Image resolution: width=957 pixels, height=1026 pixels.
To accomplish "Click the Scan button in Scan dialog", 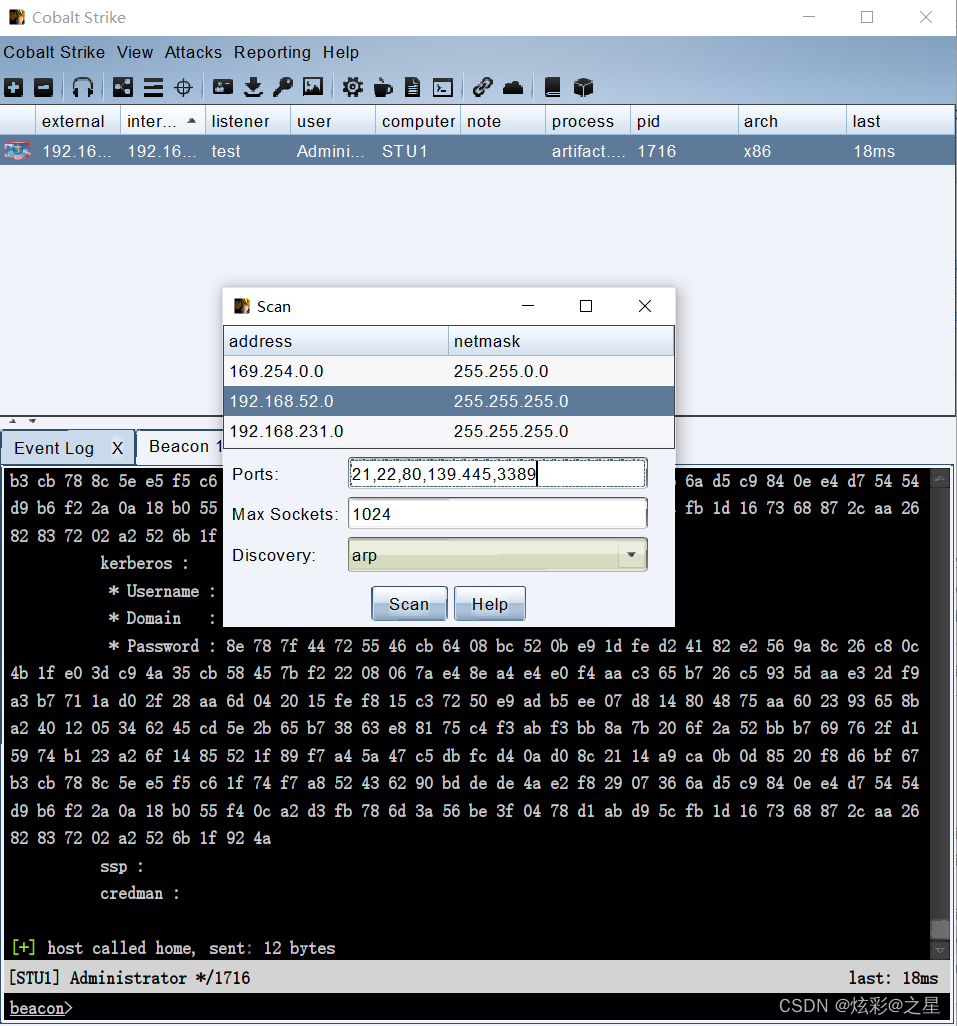I will (x=409, y=604).
